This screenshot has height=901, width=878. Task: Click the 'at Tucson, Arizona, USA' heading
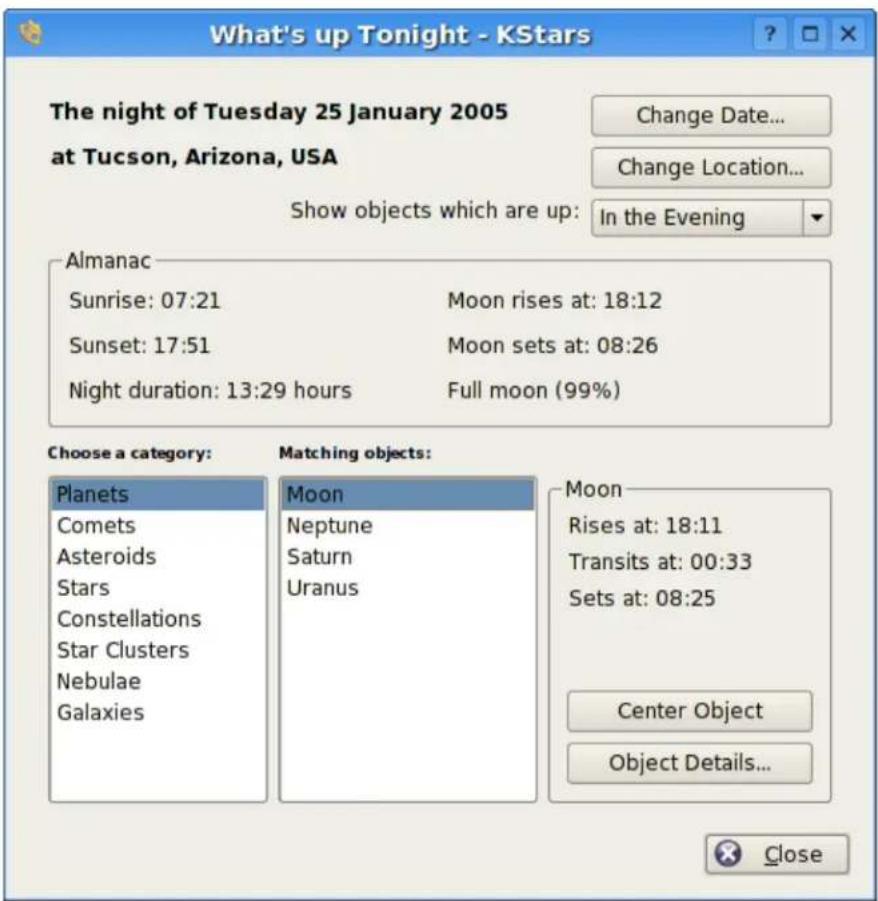(x=194, y=157)
